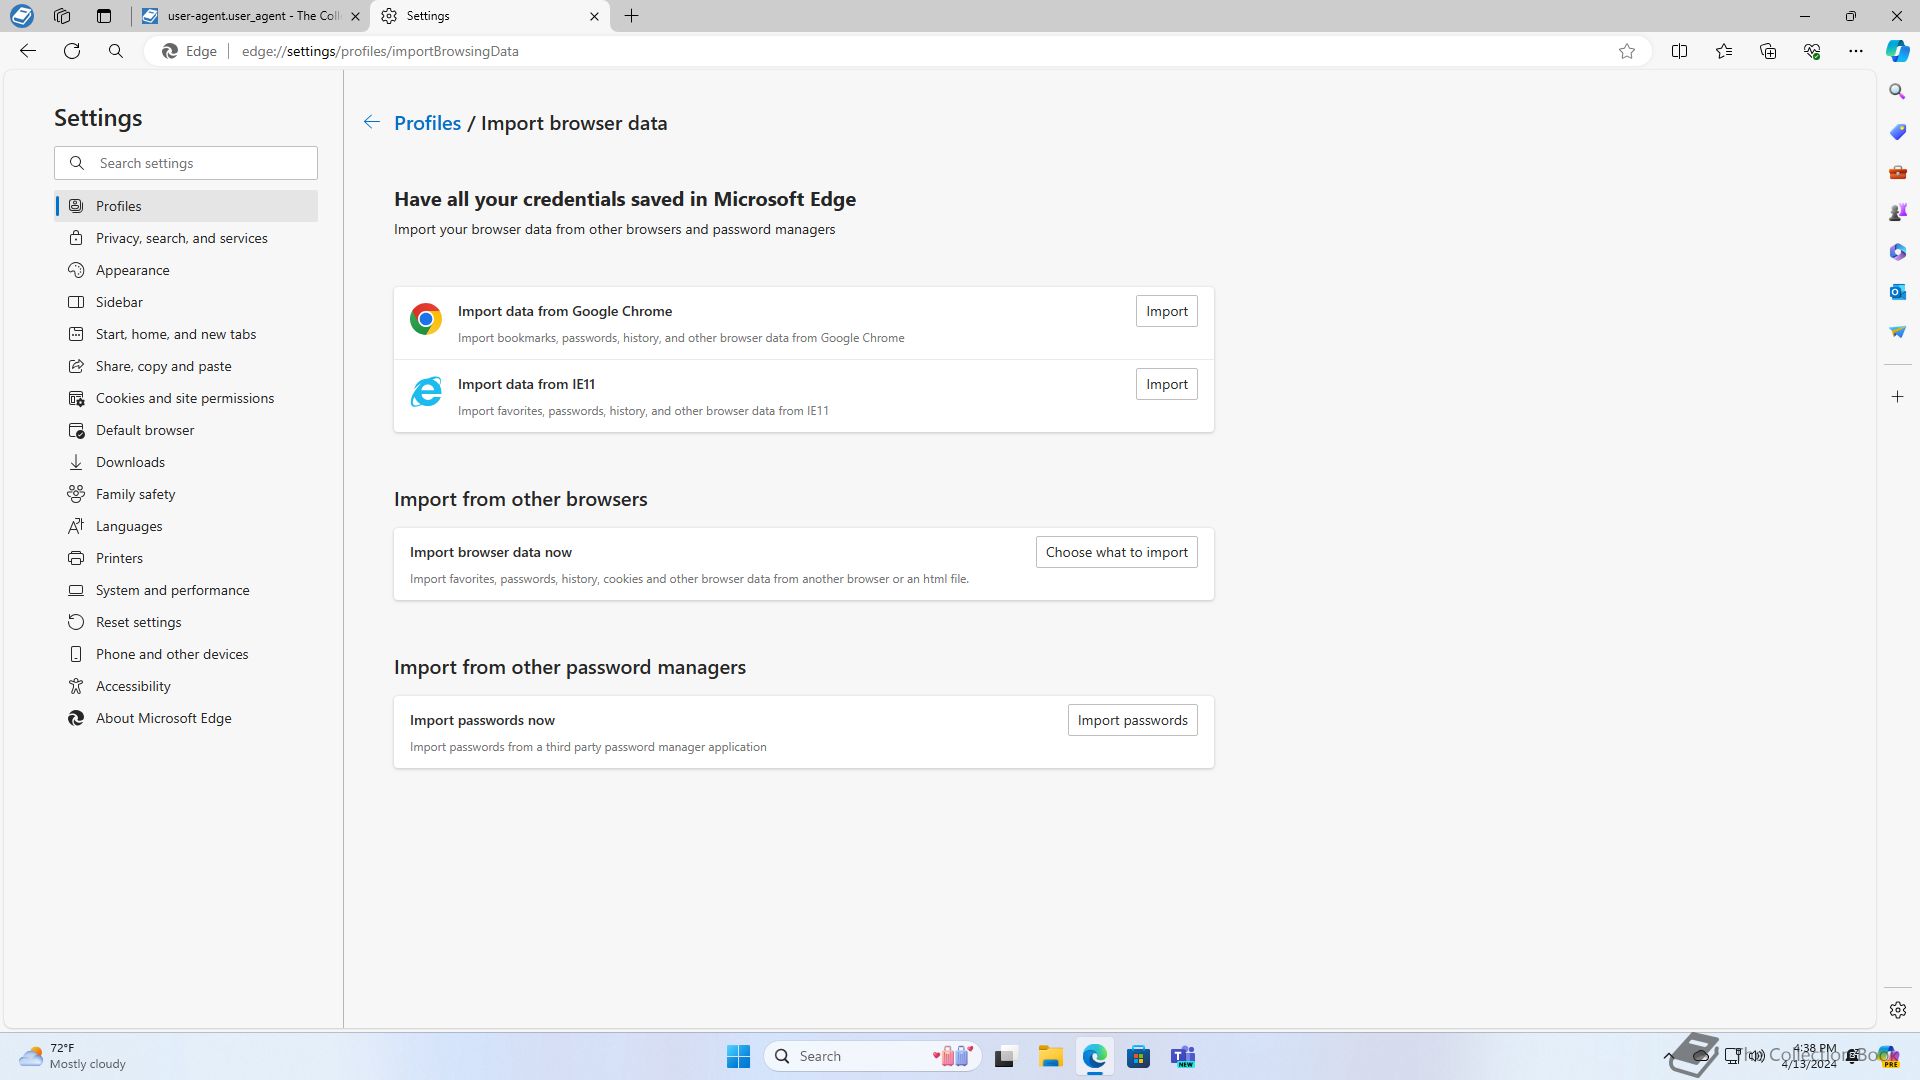
Task: Go back to Profiles with blue arrow
Action: (371, 122)
